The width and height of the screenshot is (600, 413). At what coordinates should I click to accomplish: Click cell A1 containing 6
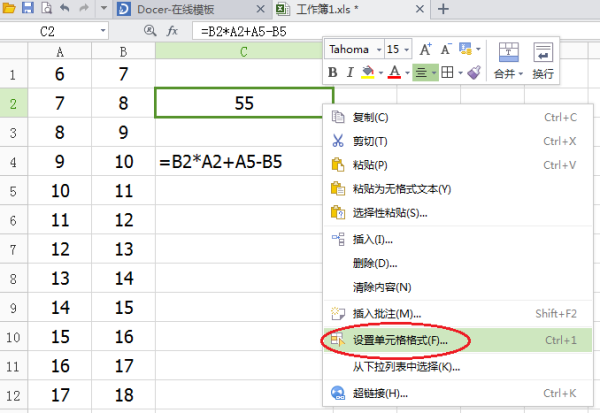[x=60, y=74]
